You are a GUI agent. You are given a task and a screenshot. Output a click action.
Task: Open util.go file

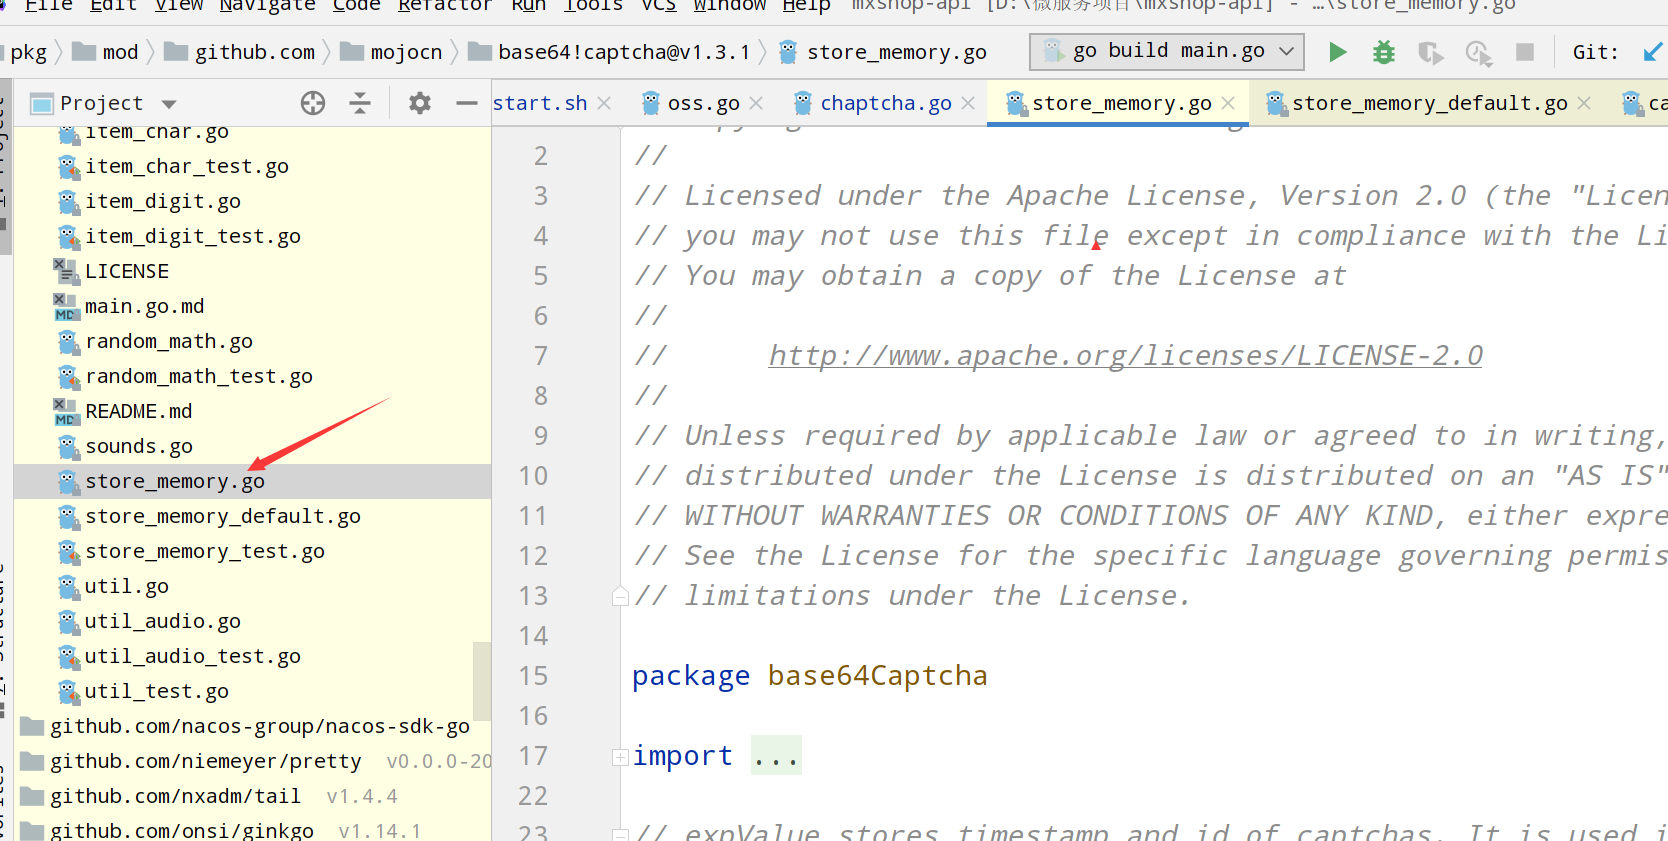pos(127,586)
